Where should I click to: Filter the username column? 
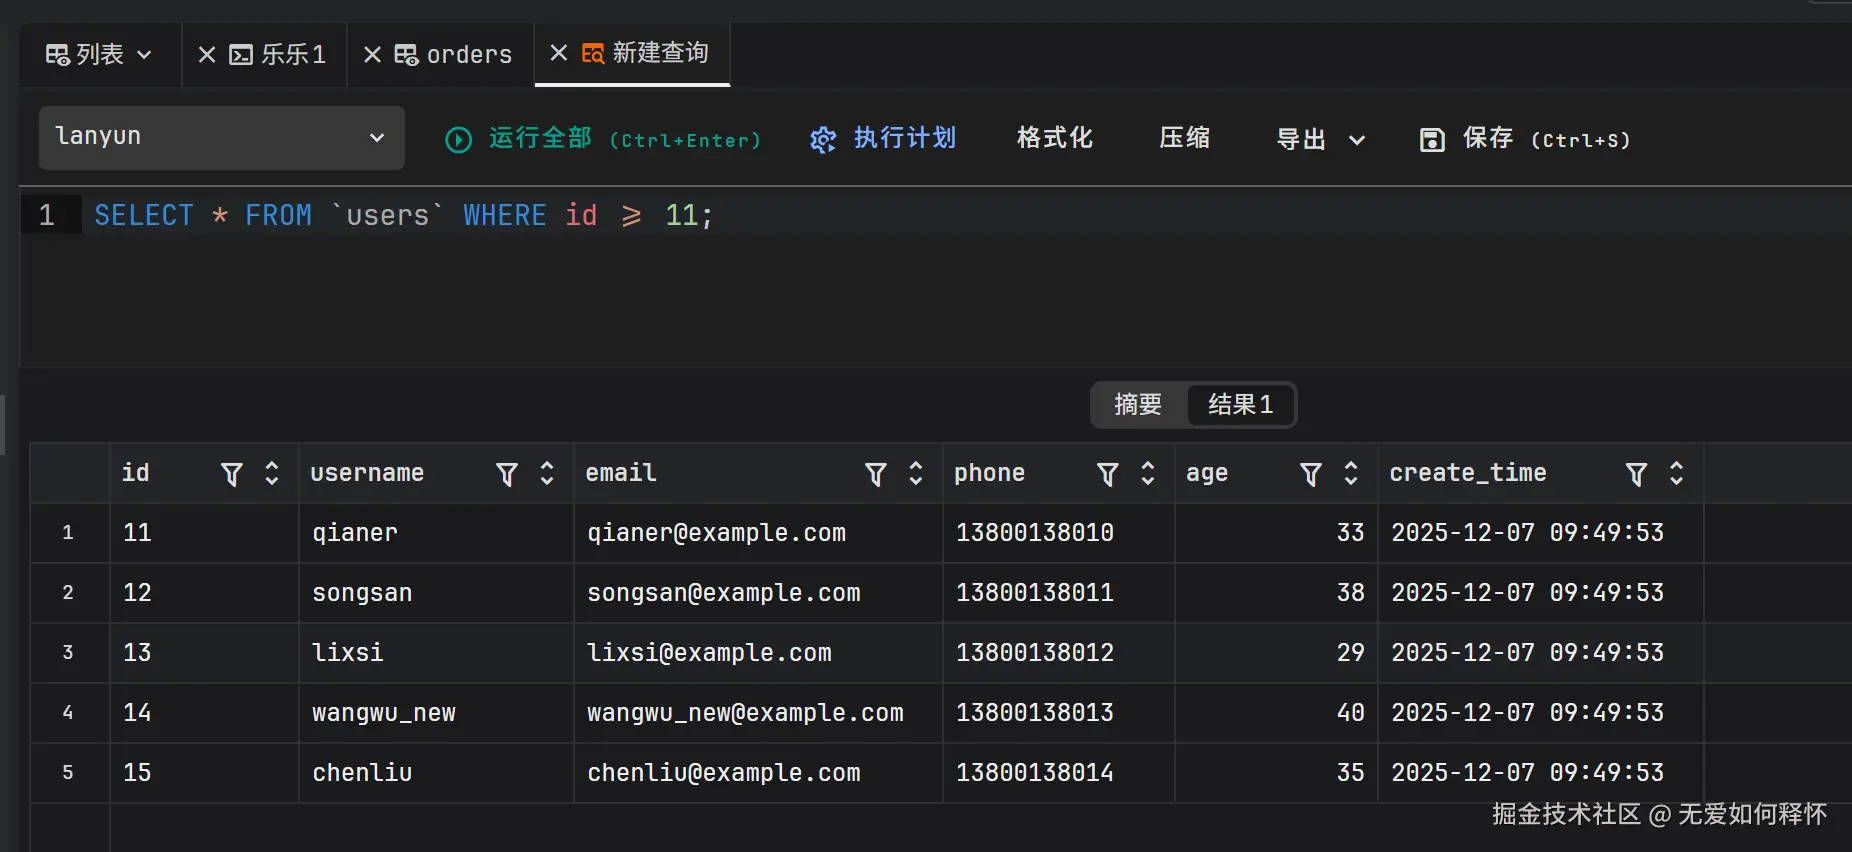click(507, 474)
